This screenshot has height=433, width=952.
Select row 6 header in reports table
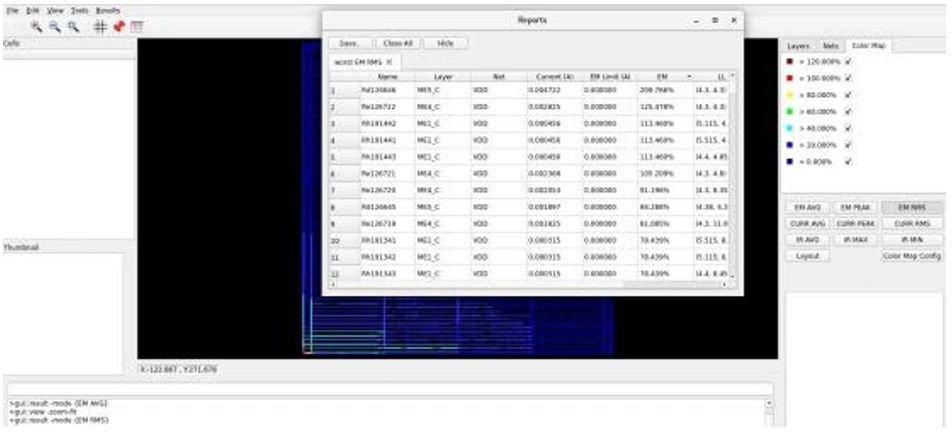click(x=345, y=174)
